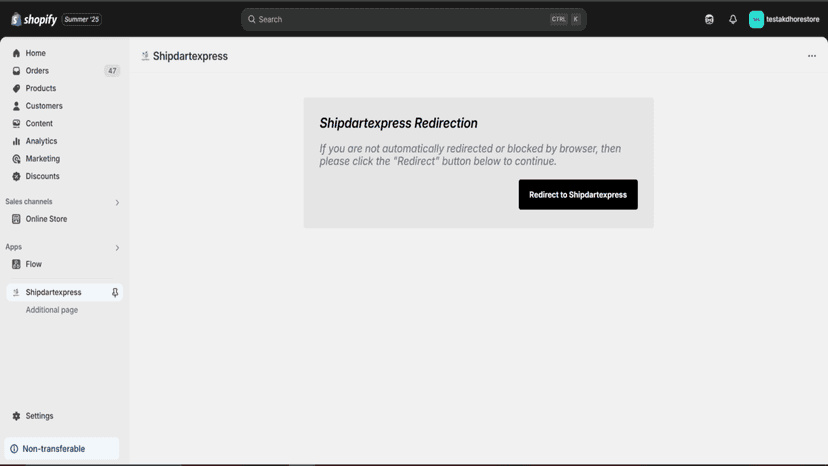Click the Sales channels heading
This screenshot has height=466, width=828.
pos(29,202)
